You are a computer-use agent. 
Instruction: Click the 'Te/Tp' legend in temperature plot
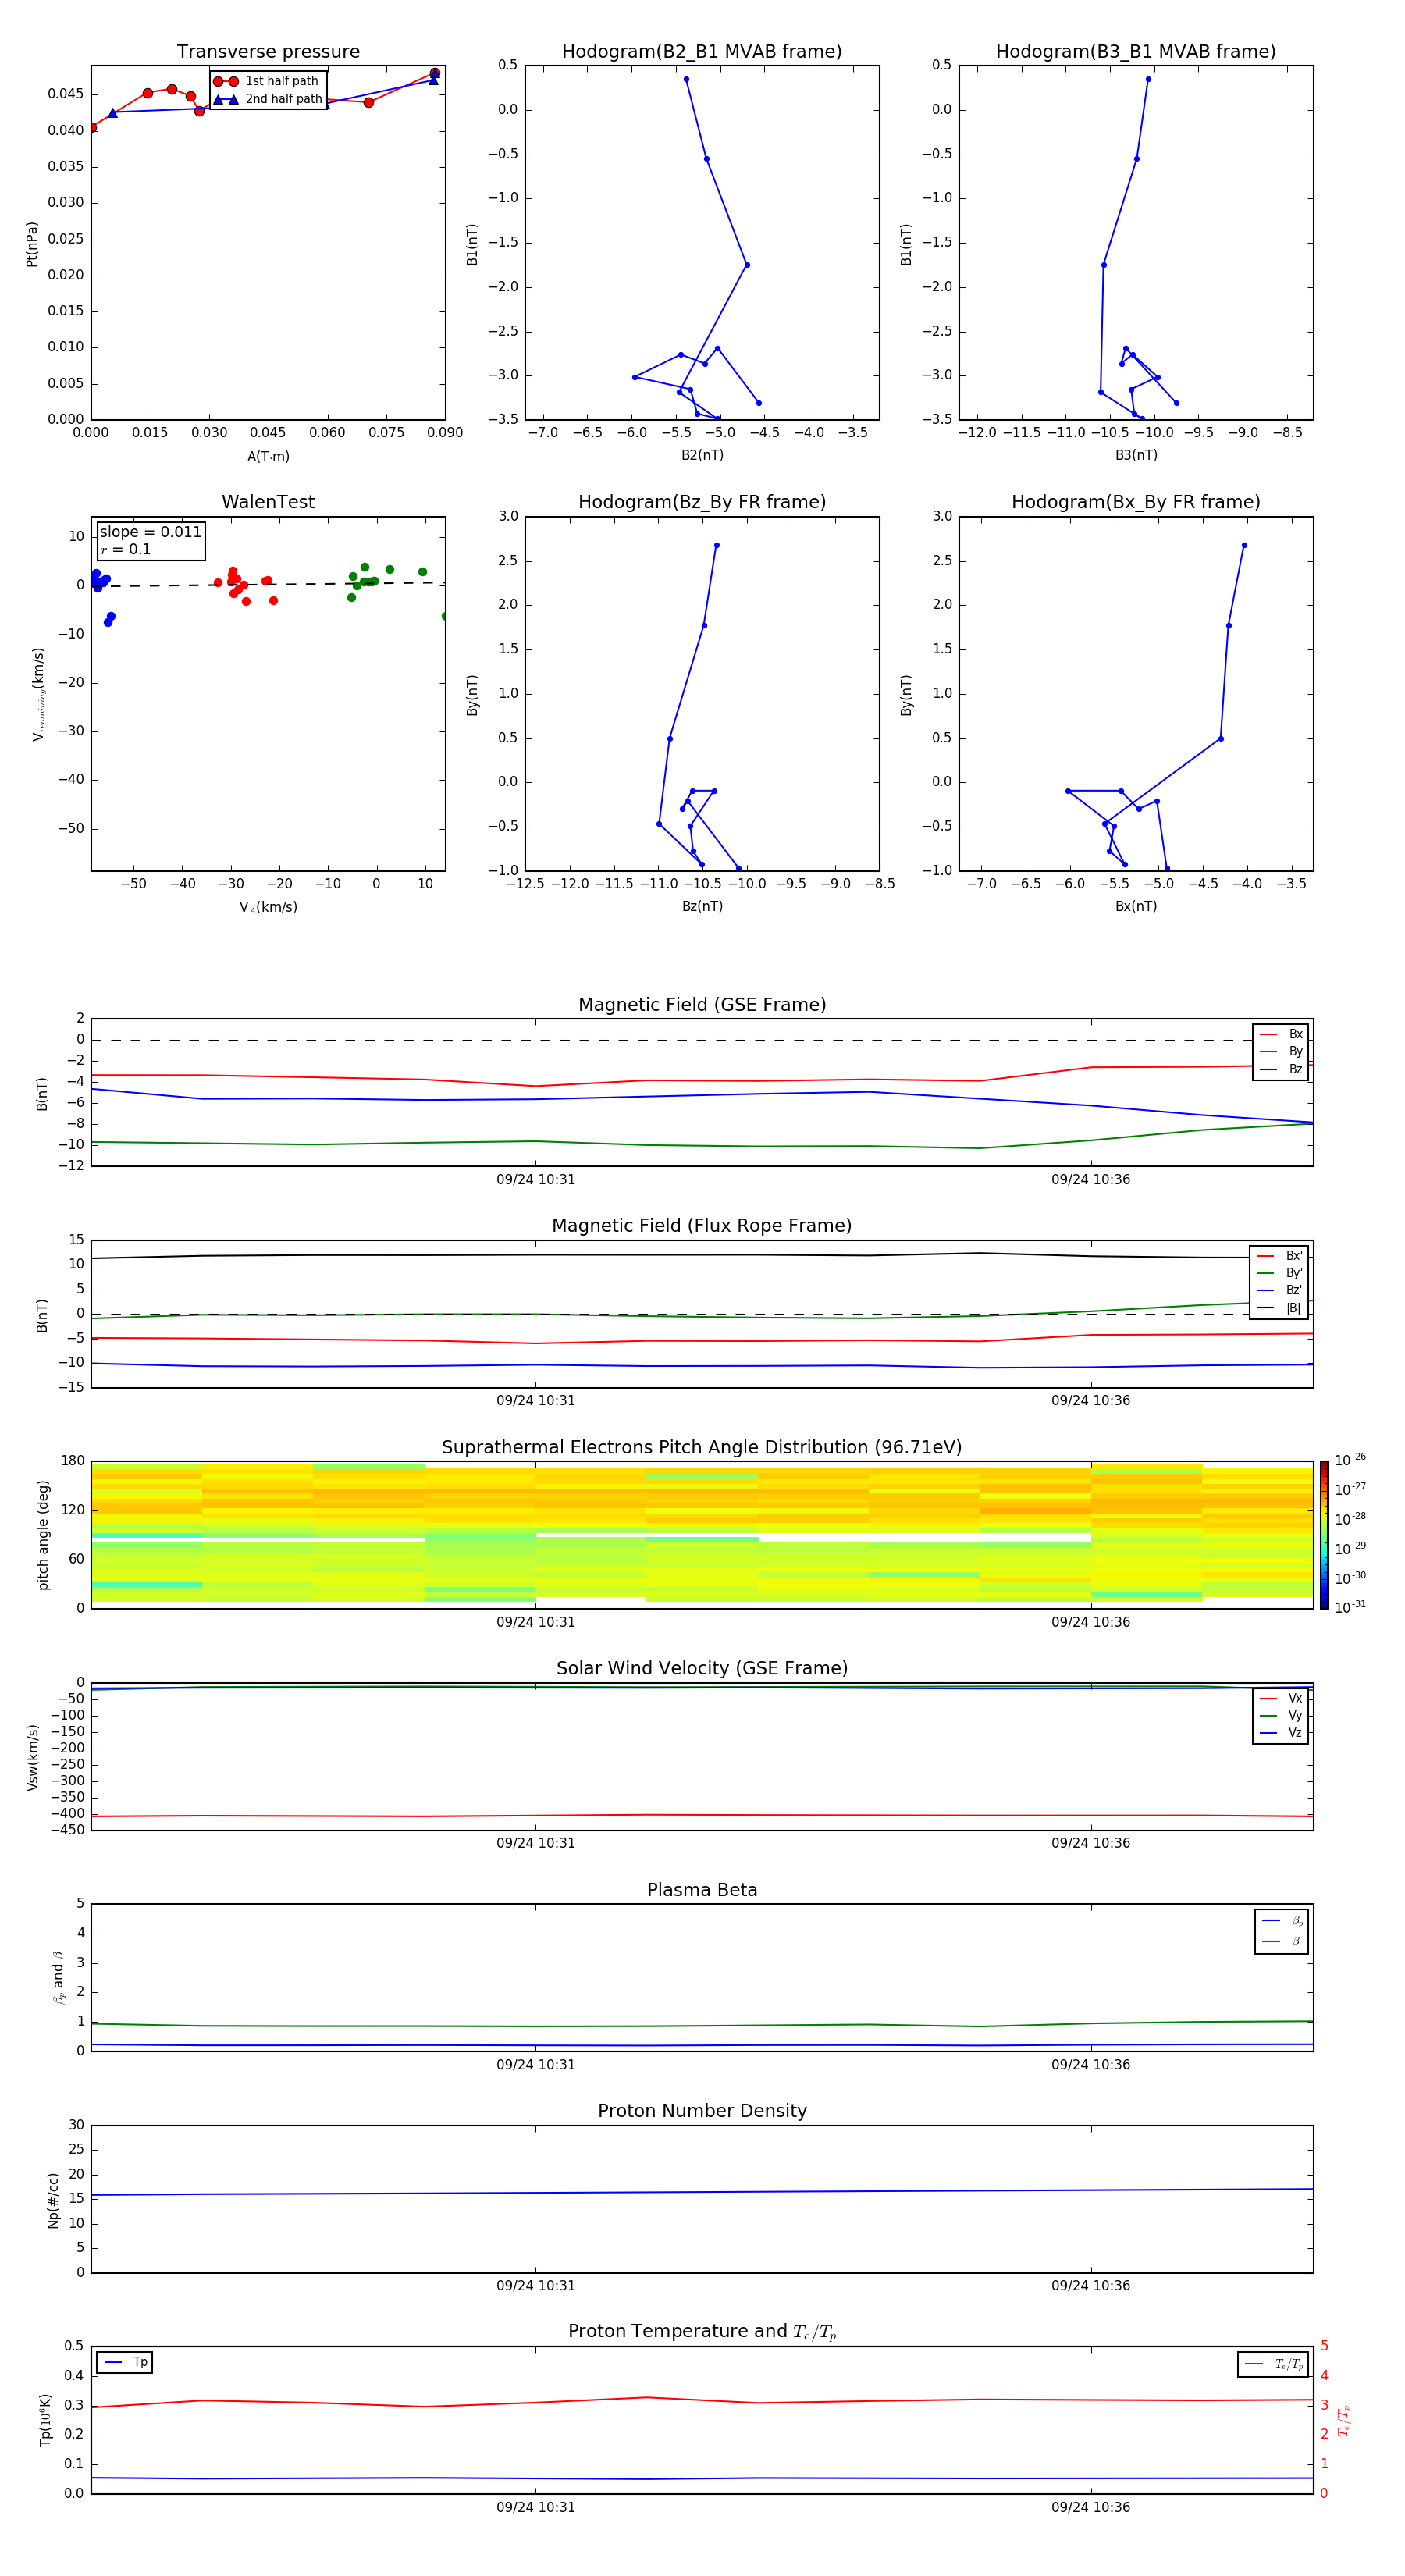1273,2364
